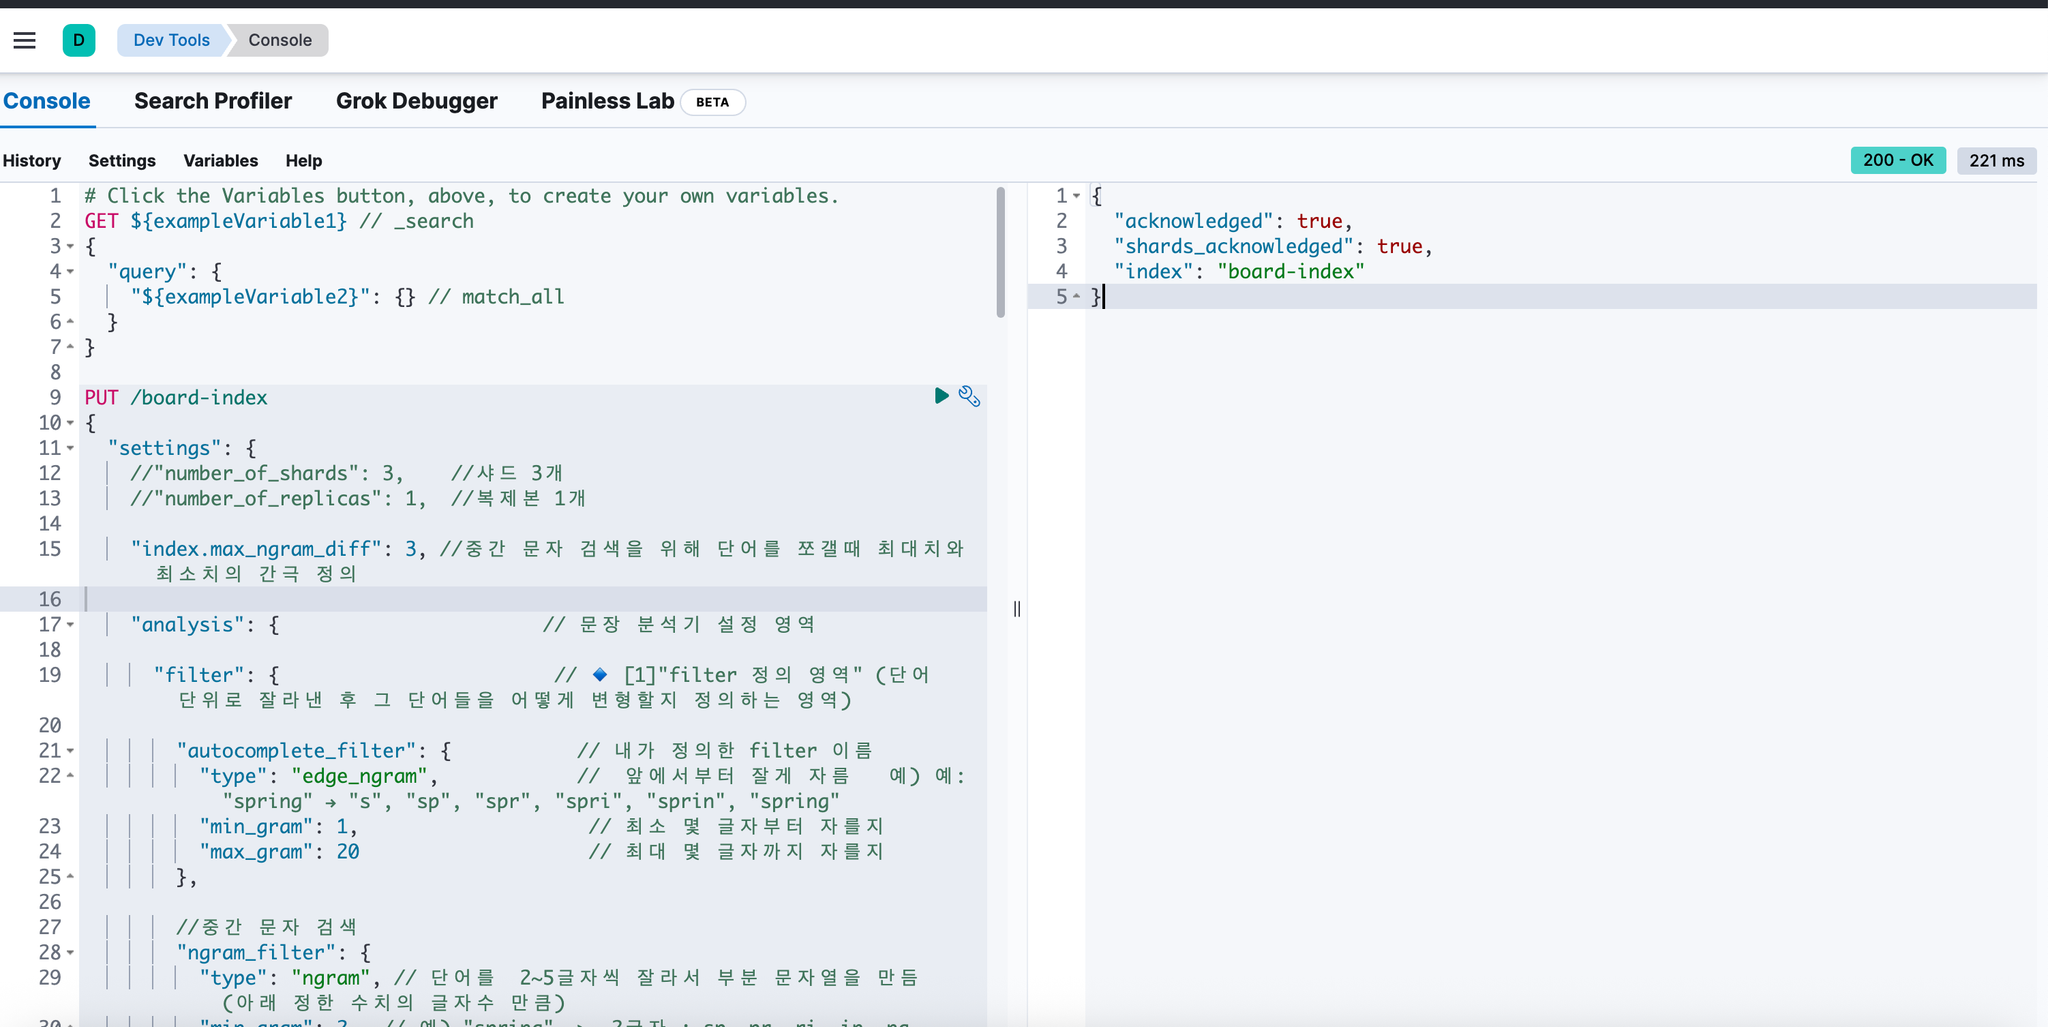Viewport: 2048px width, 1027px height.
Task: Place cursor on empty line 16
Action: pos(533,599)
